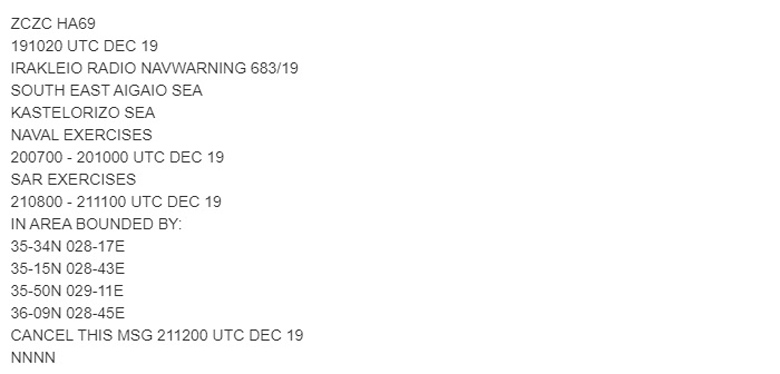Screen dimensions: 780x374
Task: Select coordinate 35-50N 029-11E
Action: pos(67,291)
